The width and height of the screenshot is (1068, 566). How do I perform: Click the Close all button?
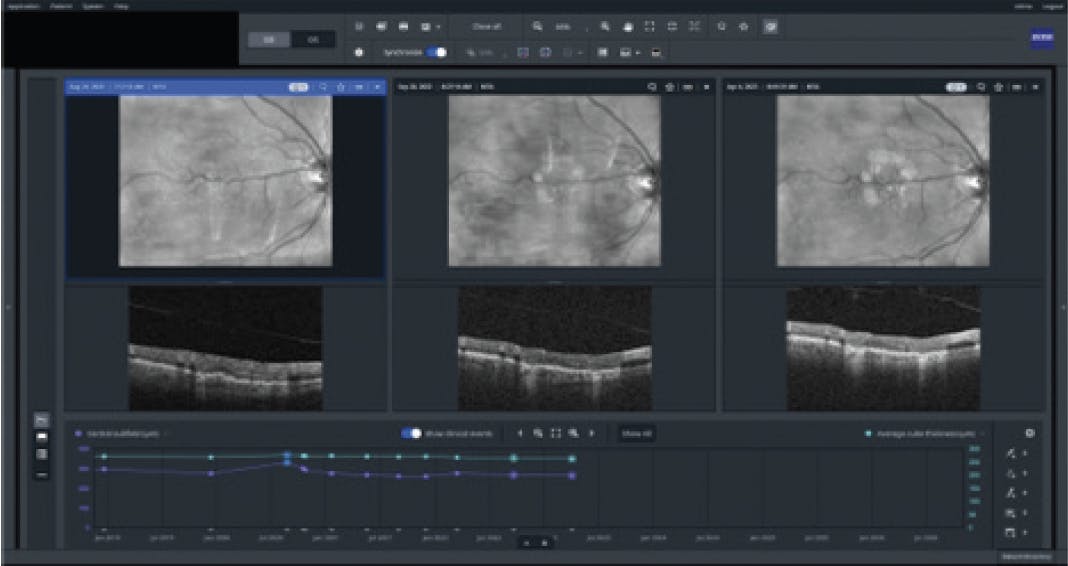coord(486,26)
